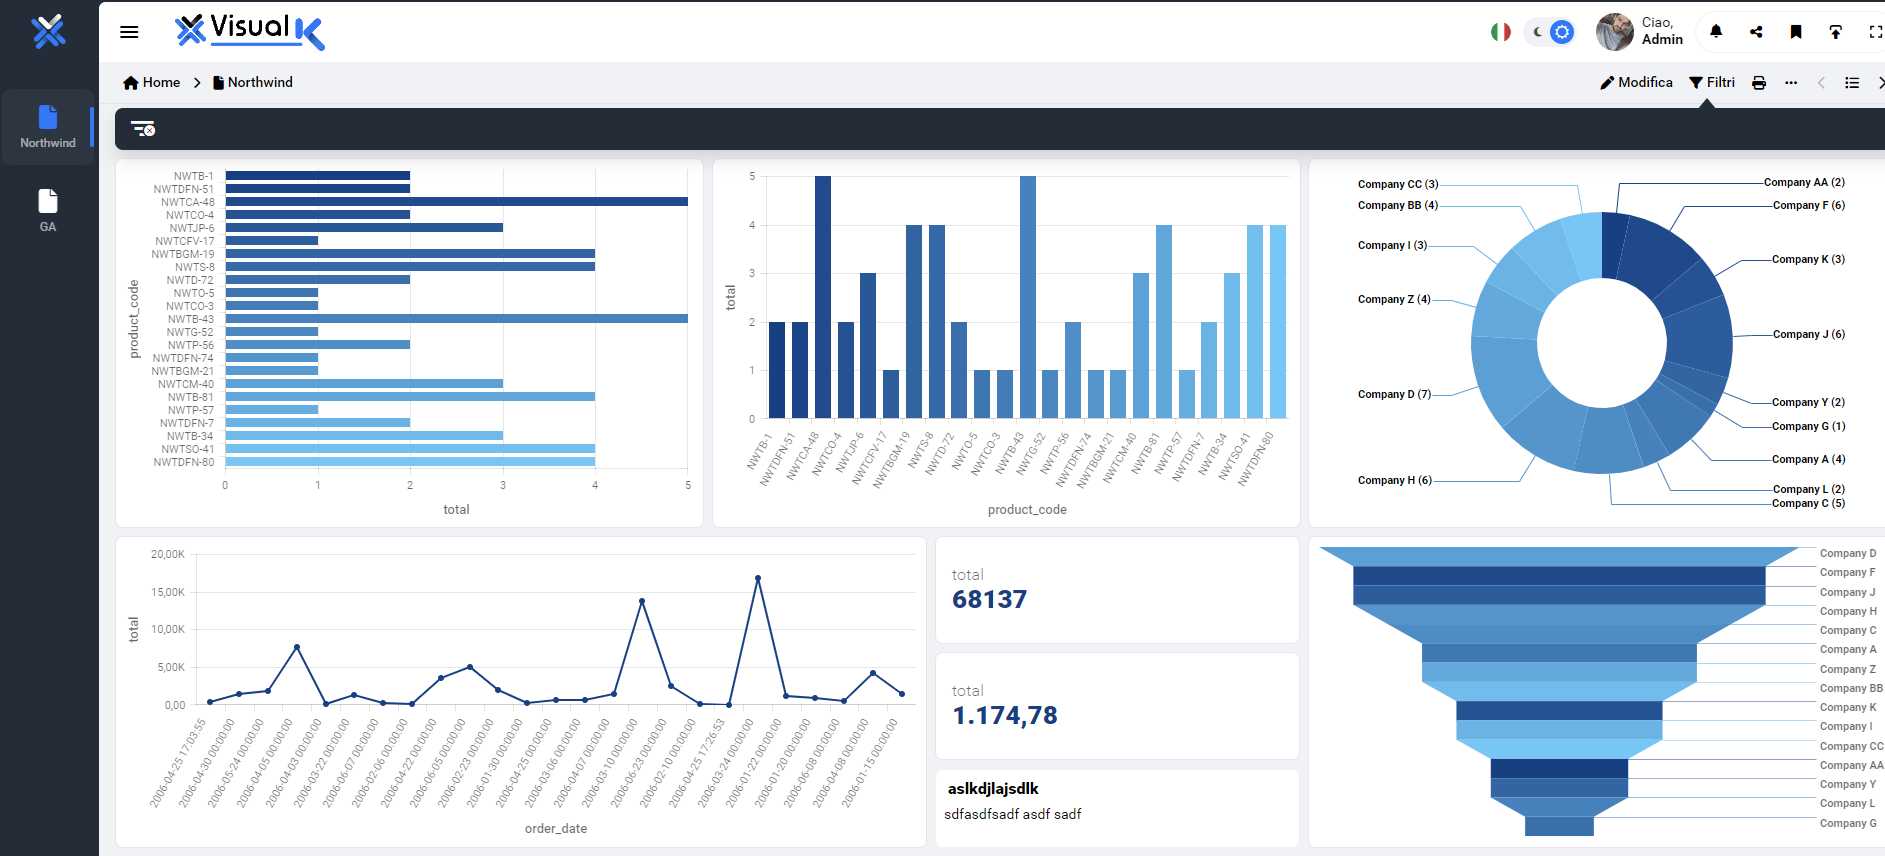The width and height of the screenshot is (1885, 856).
Task: Open the Northwind dashboard in sidebar
Action: 48,127
